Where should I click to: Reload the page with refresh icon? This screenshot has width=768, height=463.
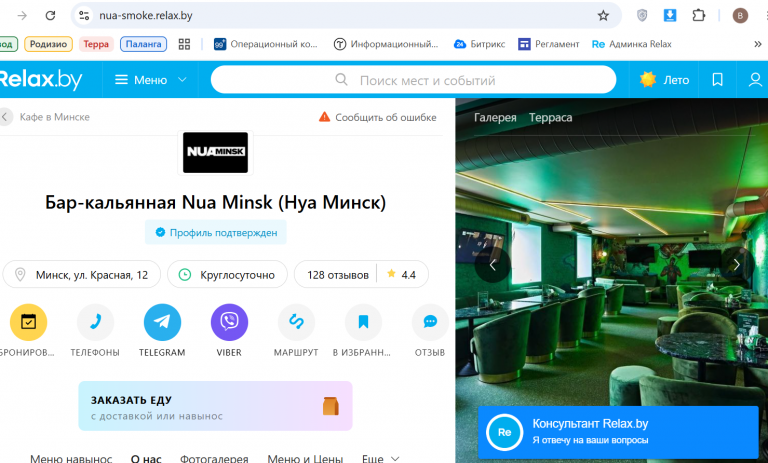click(50, 16)
